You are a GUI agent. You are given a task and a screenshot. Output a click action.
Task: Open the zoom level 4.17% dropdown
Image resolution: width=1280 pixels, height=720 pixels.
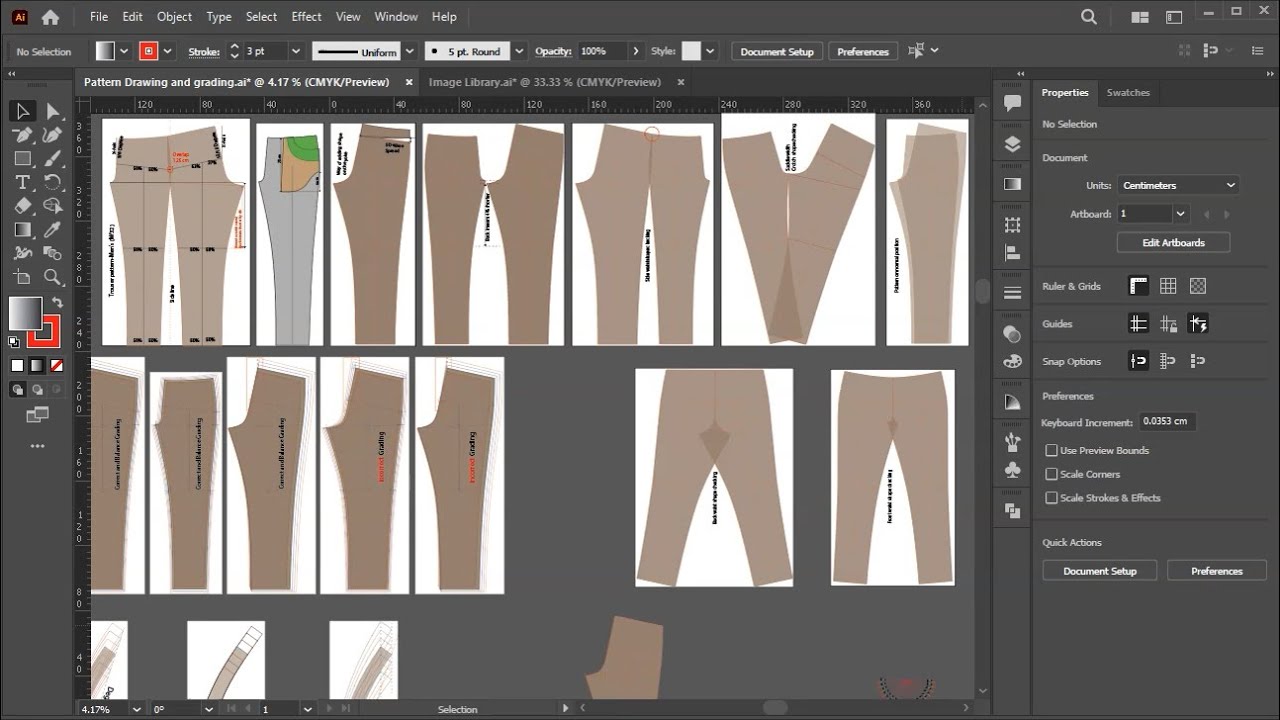coord(136,709)
